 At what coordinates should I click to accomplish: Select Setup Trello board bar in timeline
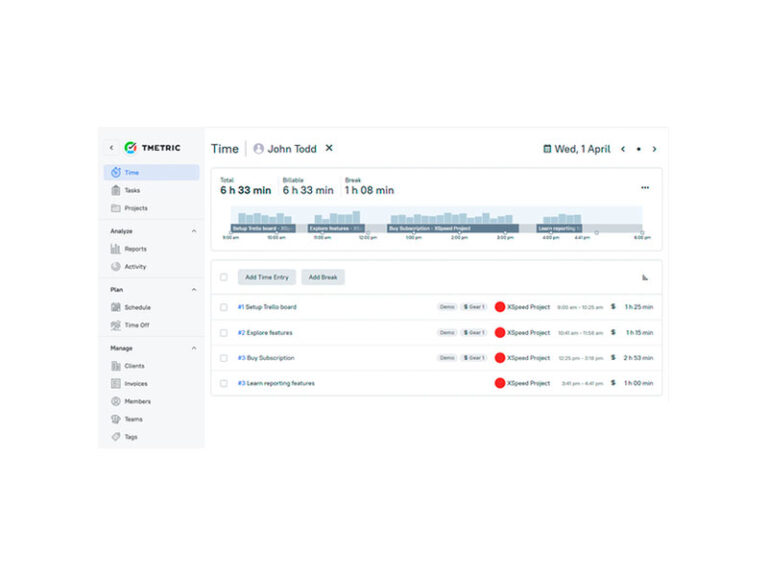coord(263,228)
